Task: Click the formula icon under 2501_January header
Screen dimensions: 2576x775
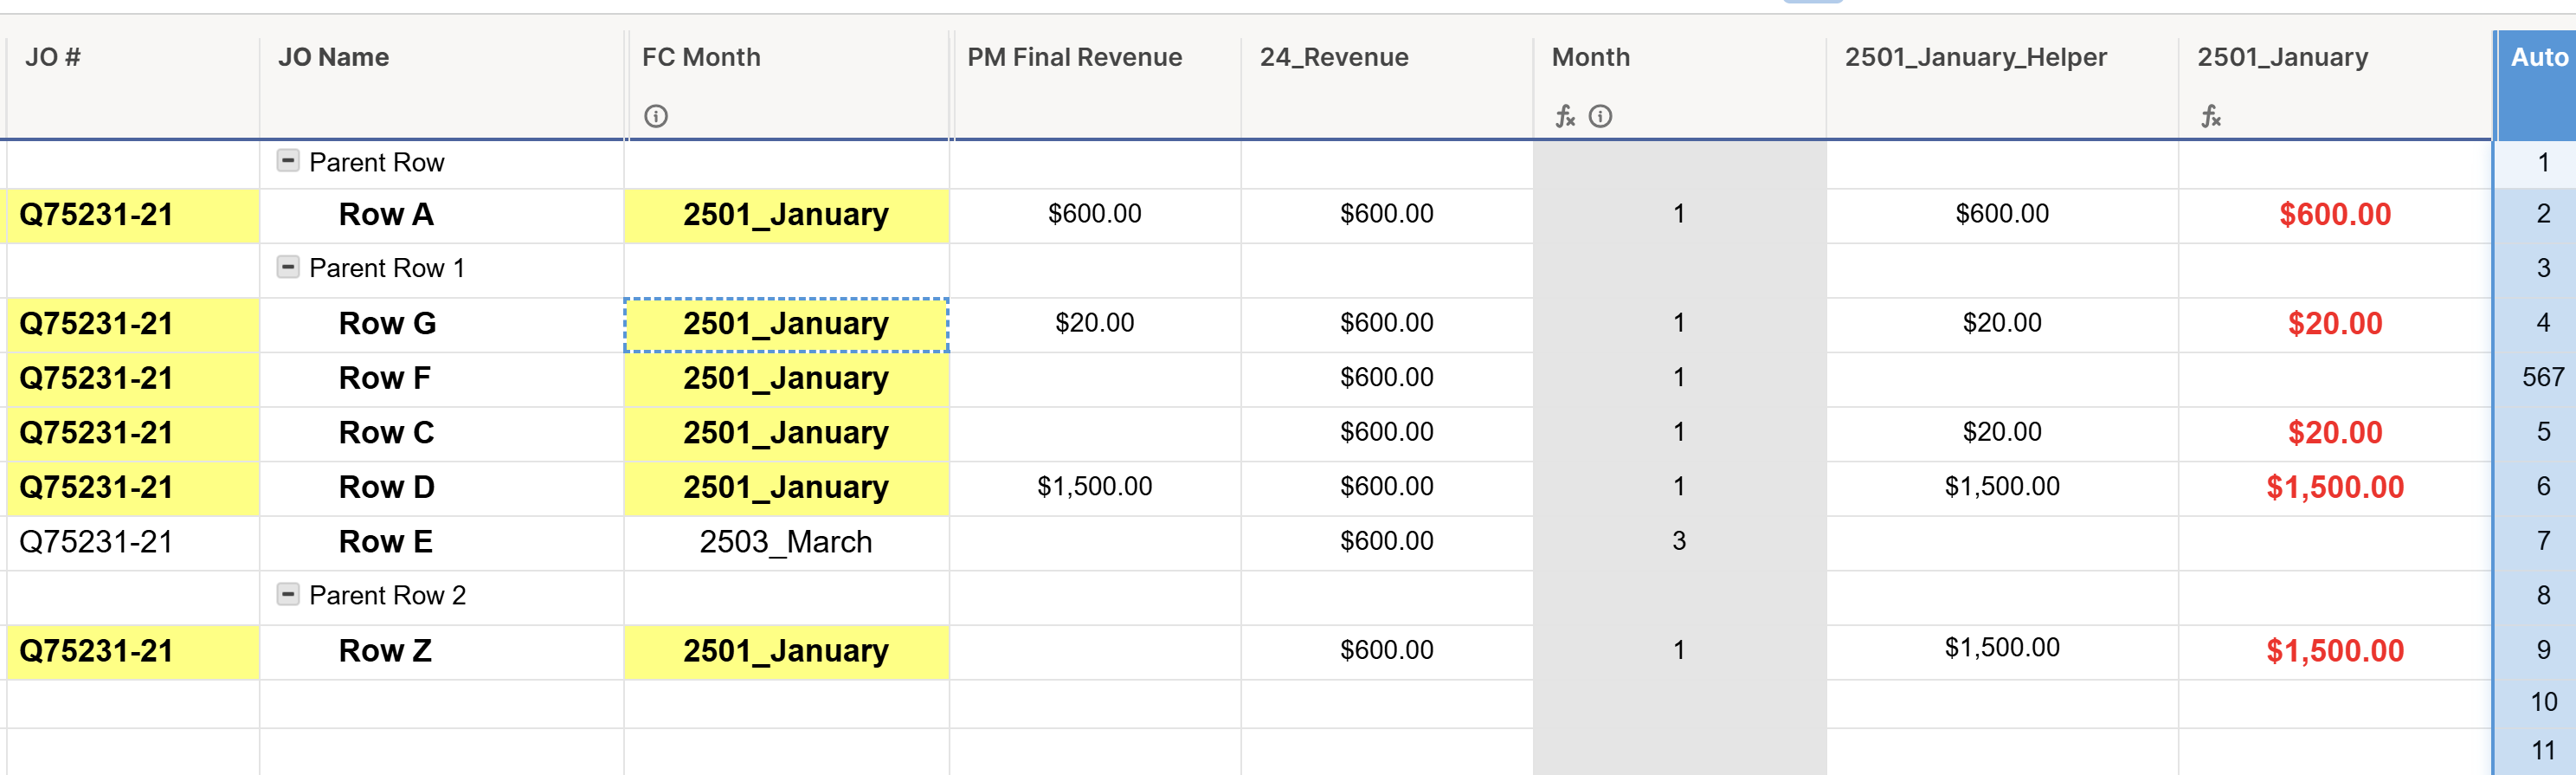Action: point(2210,116)
